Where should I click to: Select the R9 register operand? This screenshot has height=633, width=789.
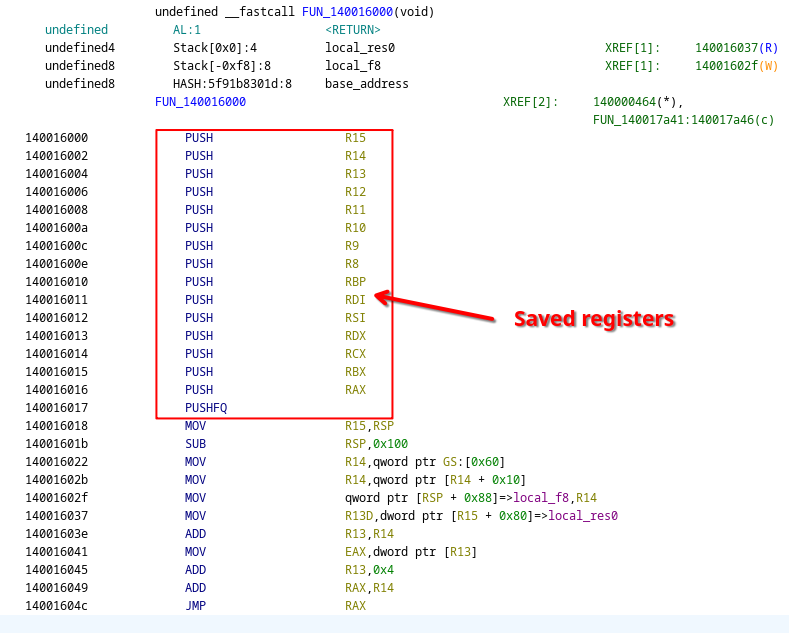352,246
